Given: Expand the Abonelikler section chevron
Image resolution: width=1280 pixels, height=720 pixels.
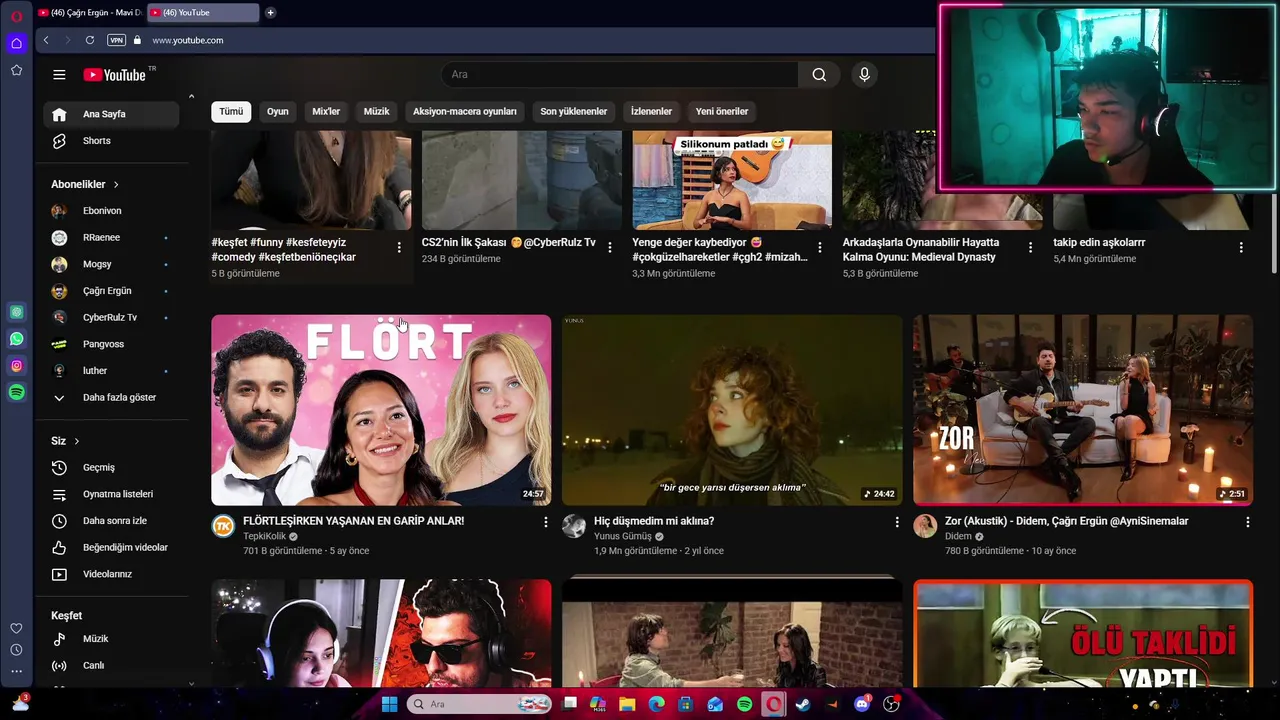Looking at the screenshot, I should point(116,185).
